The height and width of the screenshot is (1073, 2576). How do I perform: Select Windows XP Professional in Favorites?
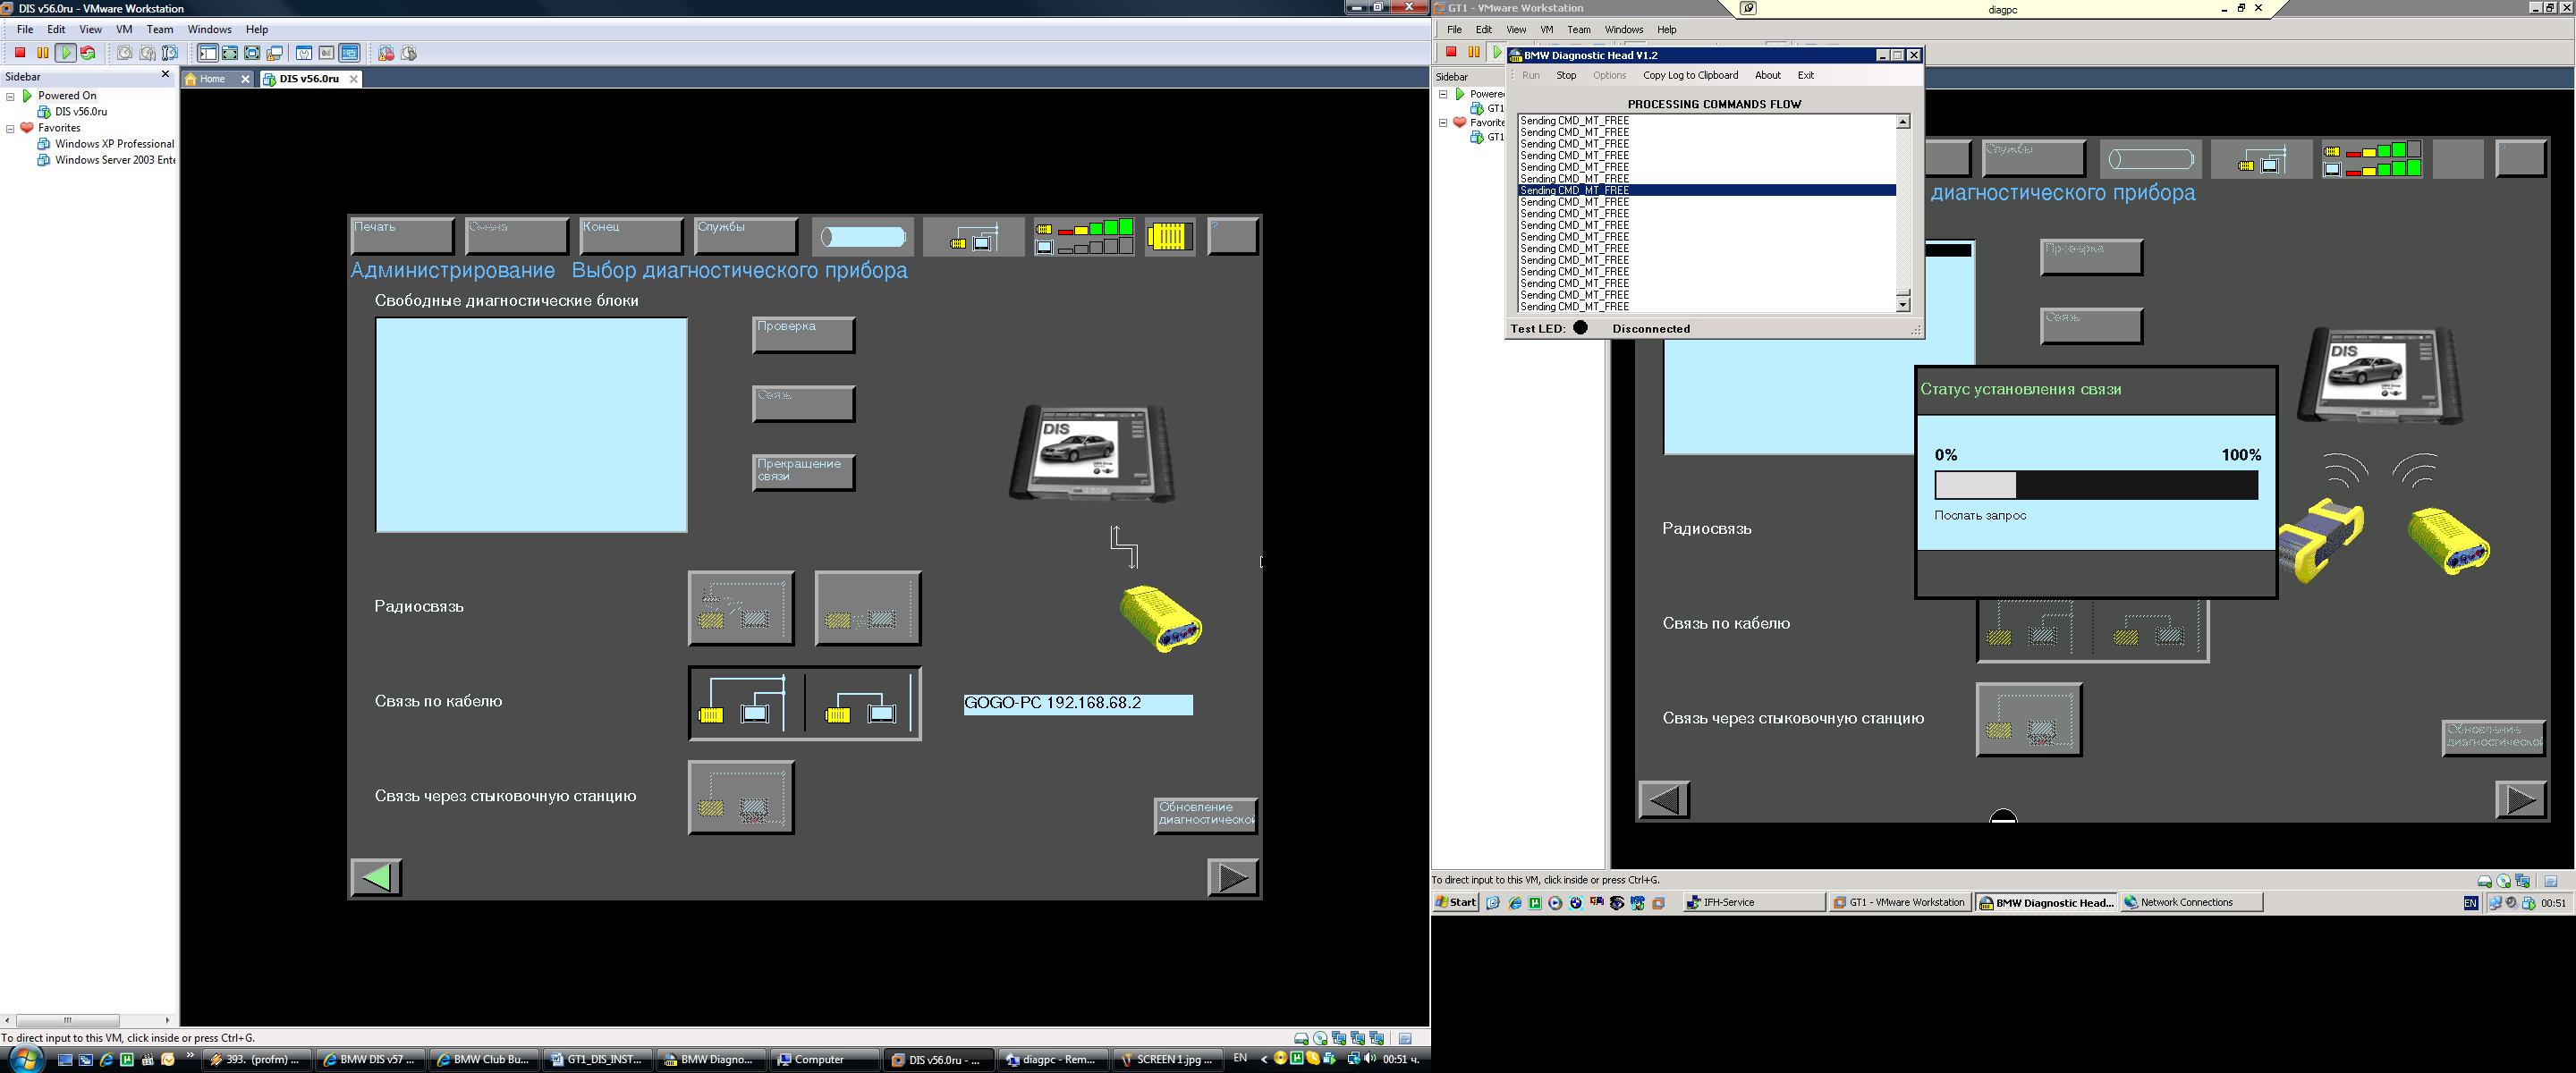point(114,144)
